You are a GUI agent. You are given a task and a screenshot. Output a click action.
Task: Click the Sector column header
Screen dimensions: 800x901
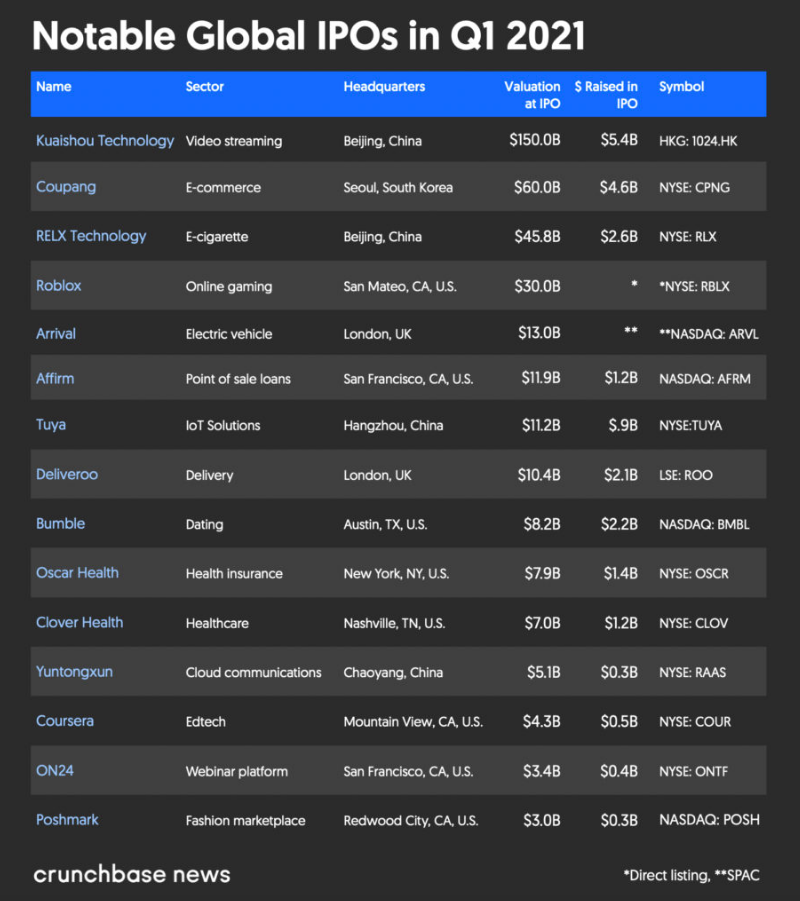pos(204,87)
